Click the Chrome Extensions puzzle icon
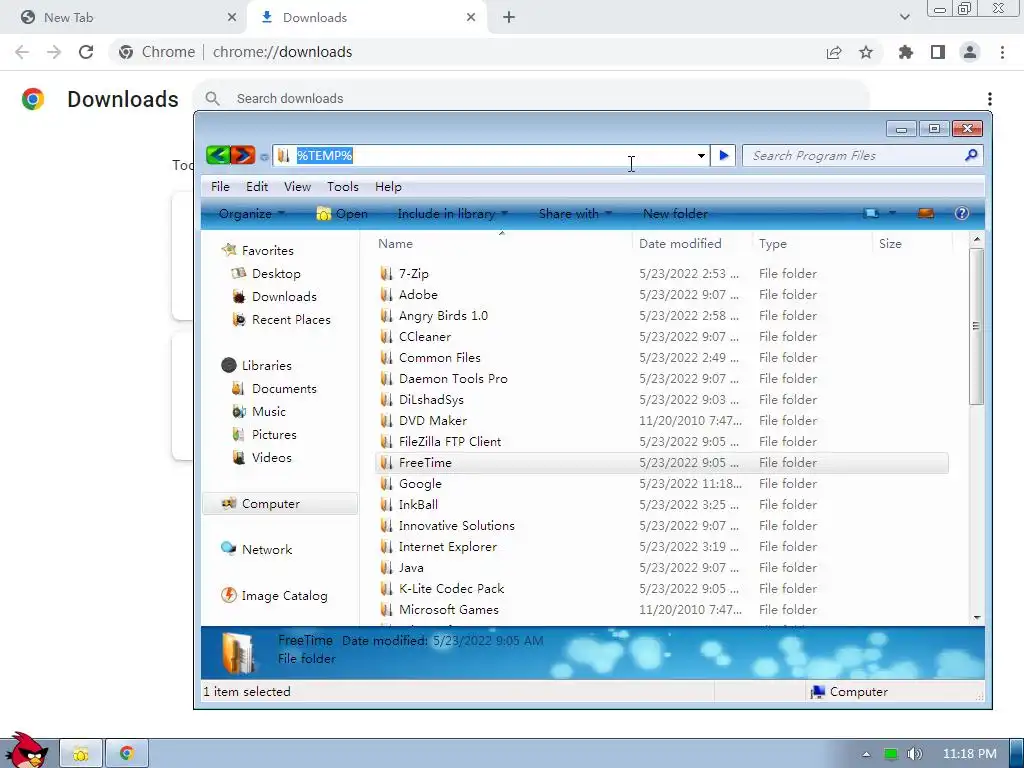Viewport: 1024px width, 768px height. click(905, 52)
